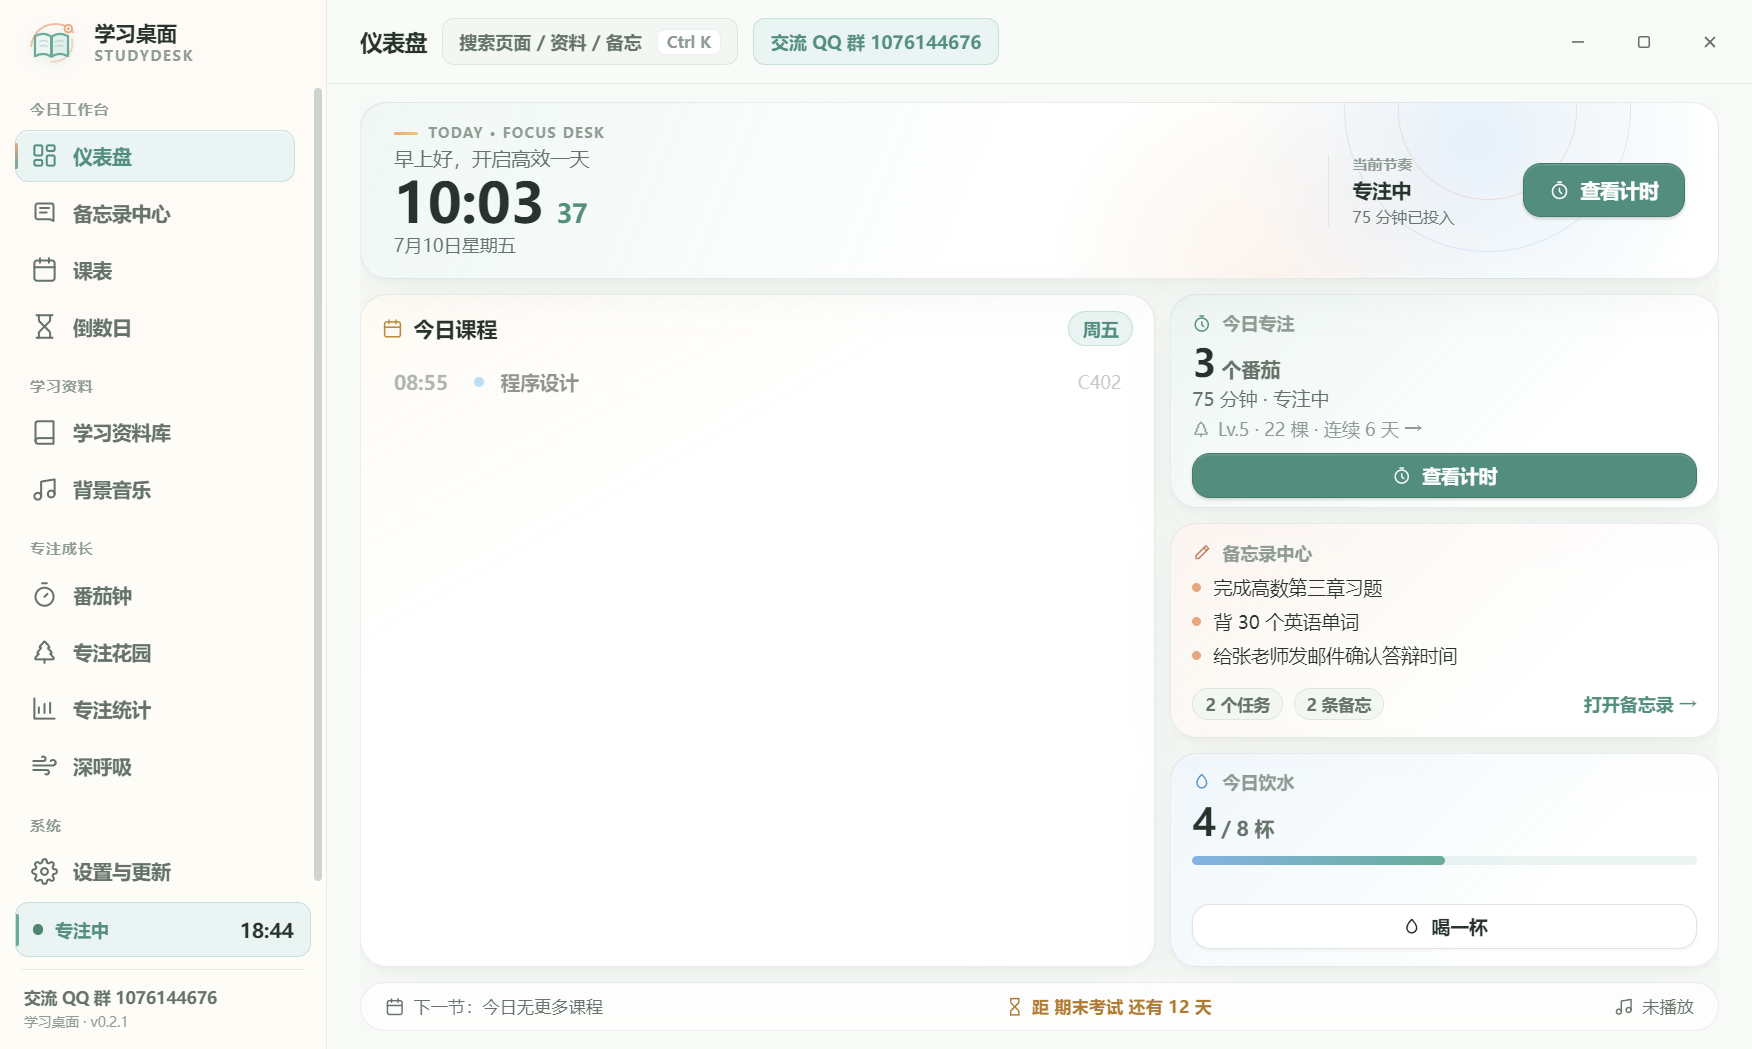Click 下一节：今日无更多课程 text

[x=508, y=1007]
